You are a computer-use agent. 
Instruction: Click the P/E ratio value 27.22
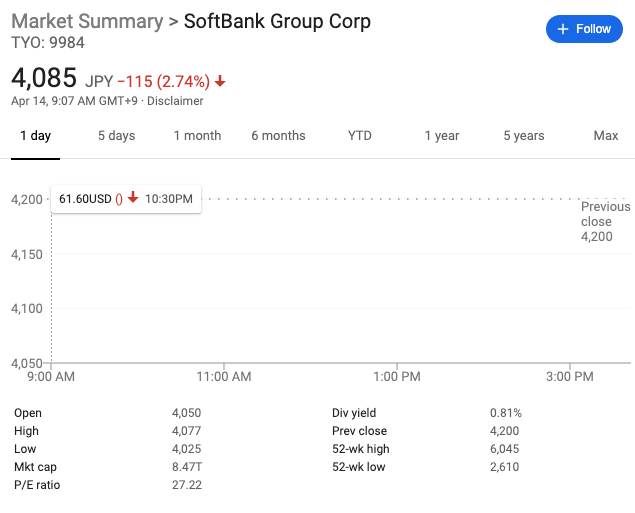pyautogui.click(x=187, y=485)
